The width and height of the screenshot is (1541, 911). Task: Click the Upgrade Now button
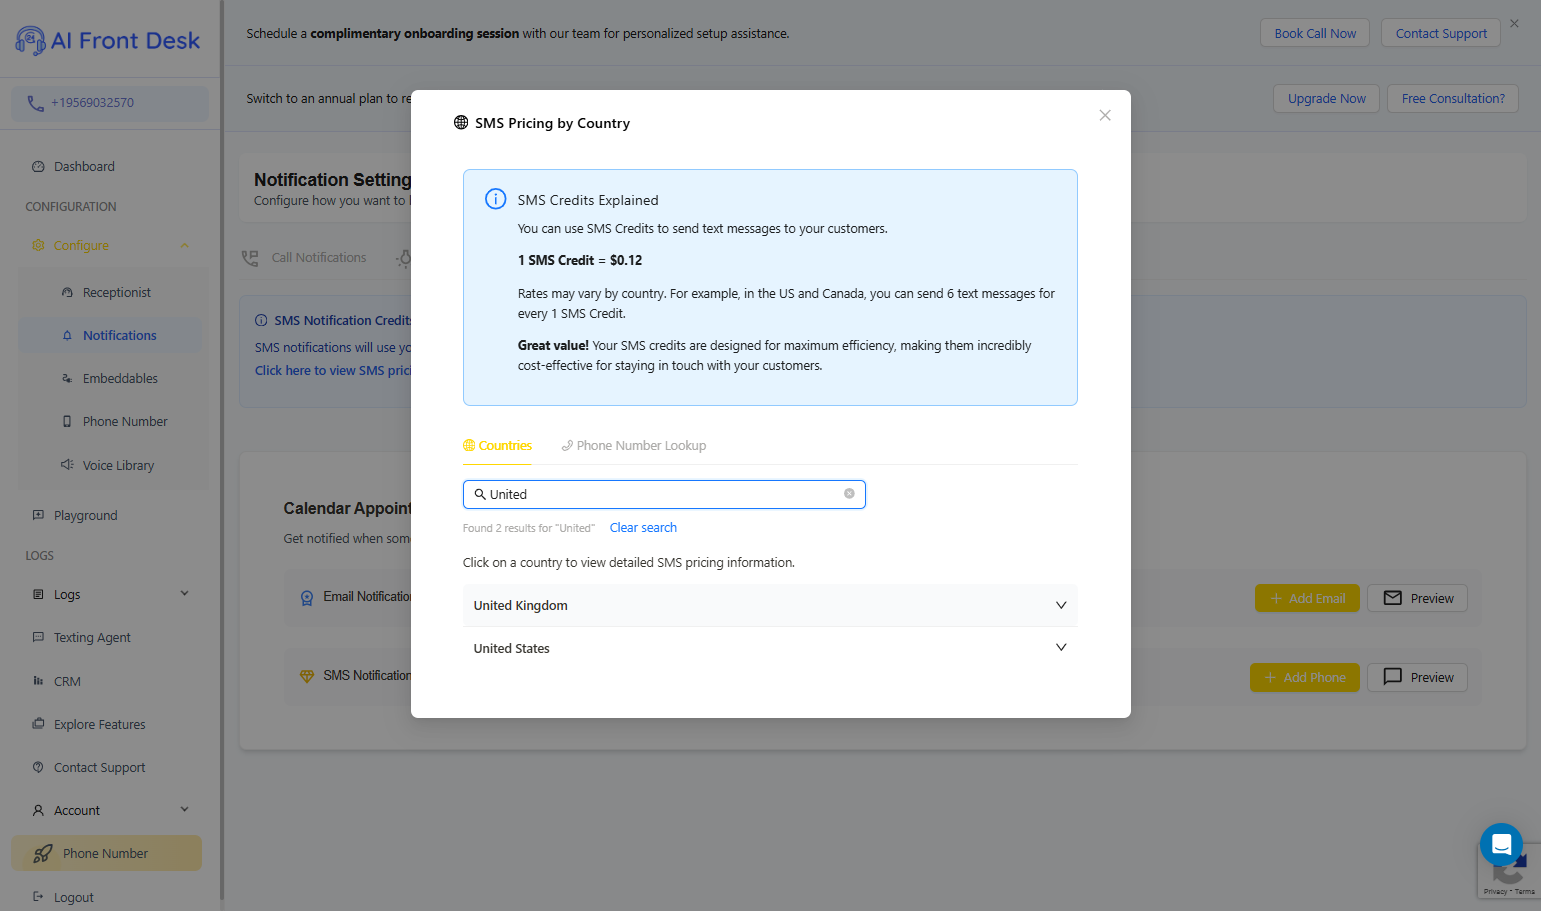(x=1326, y=98)
